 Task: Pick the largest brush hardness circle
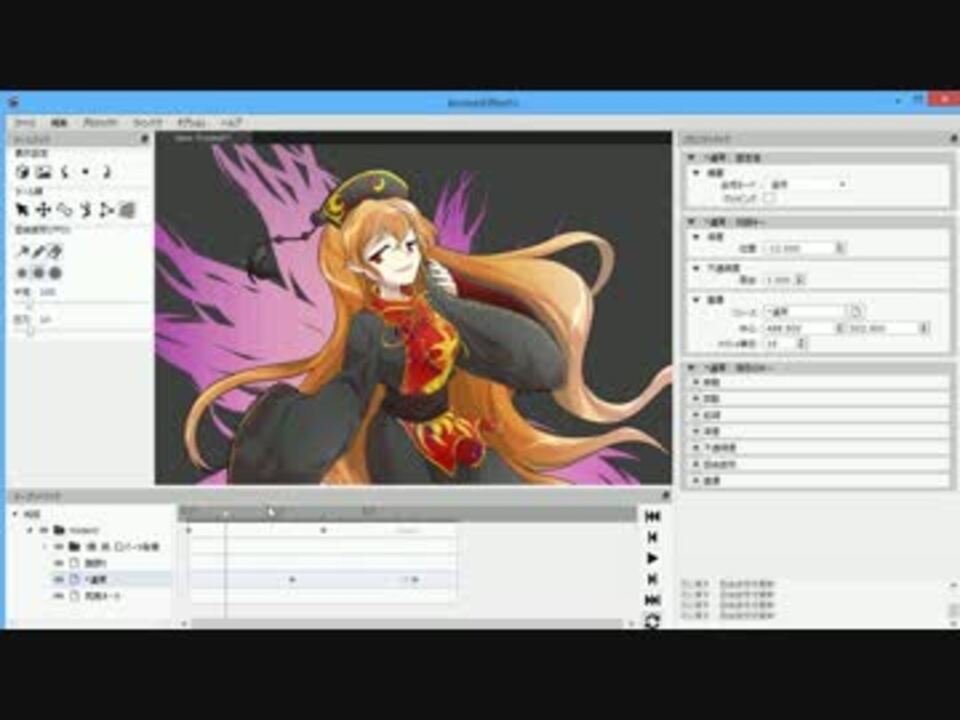pyautogui.click(x=56, y=273)
